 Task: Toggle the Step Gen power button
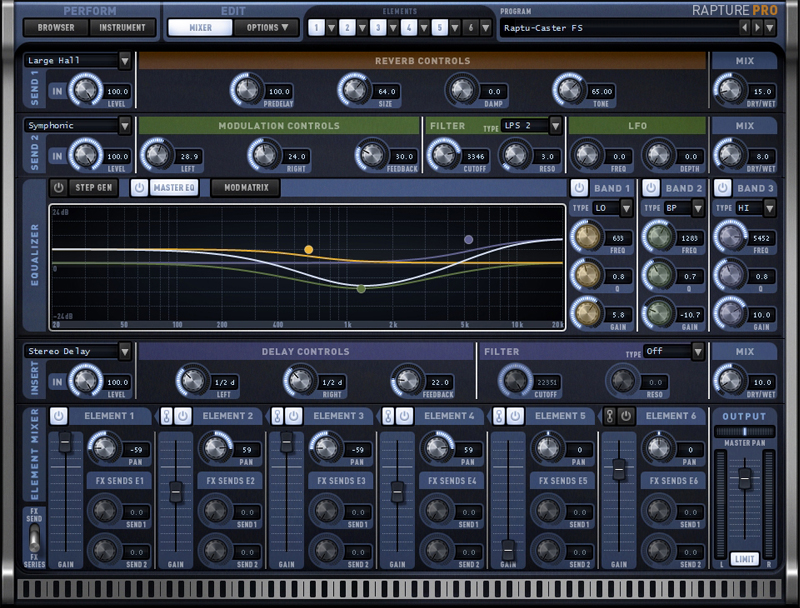point(58,187)
